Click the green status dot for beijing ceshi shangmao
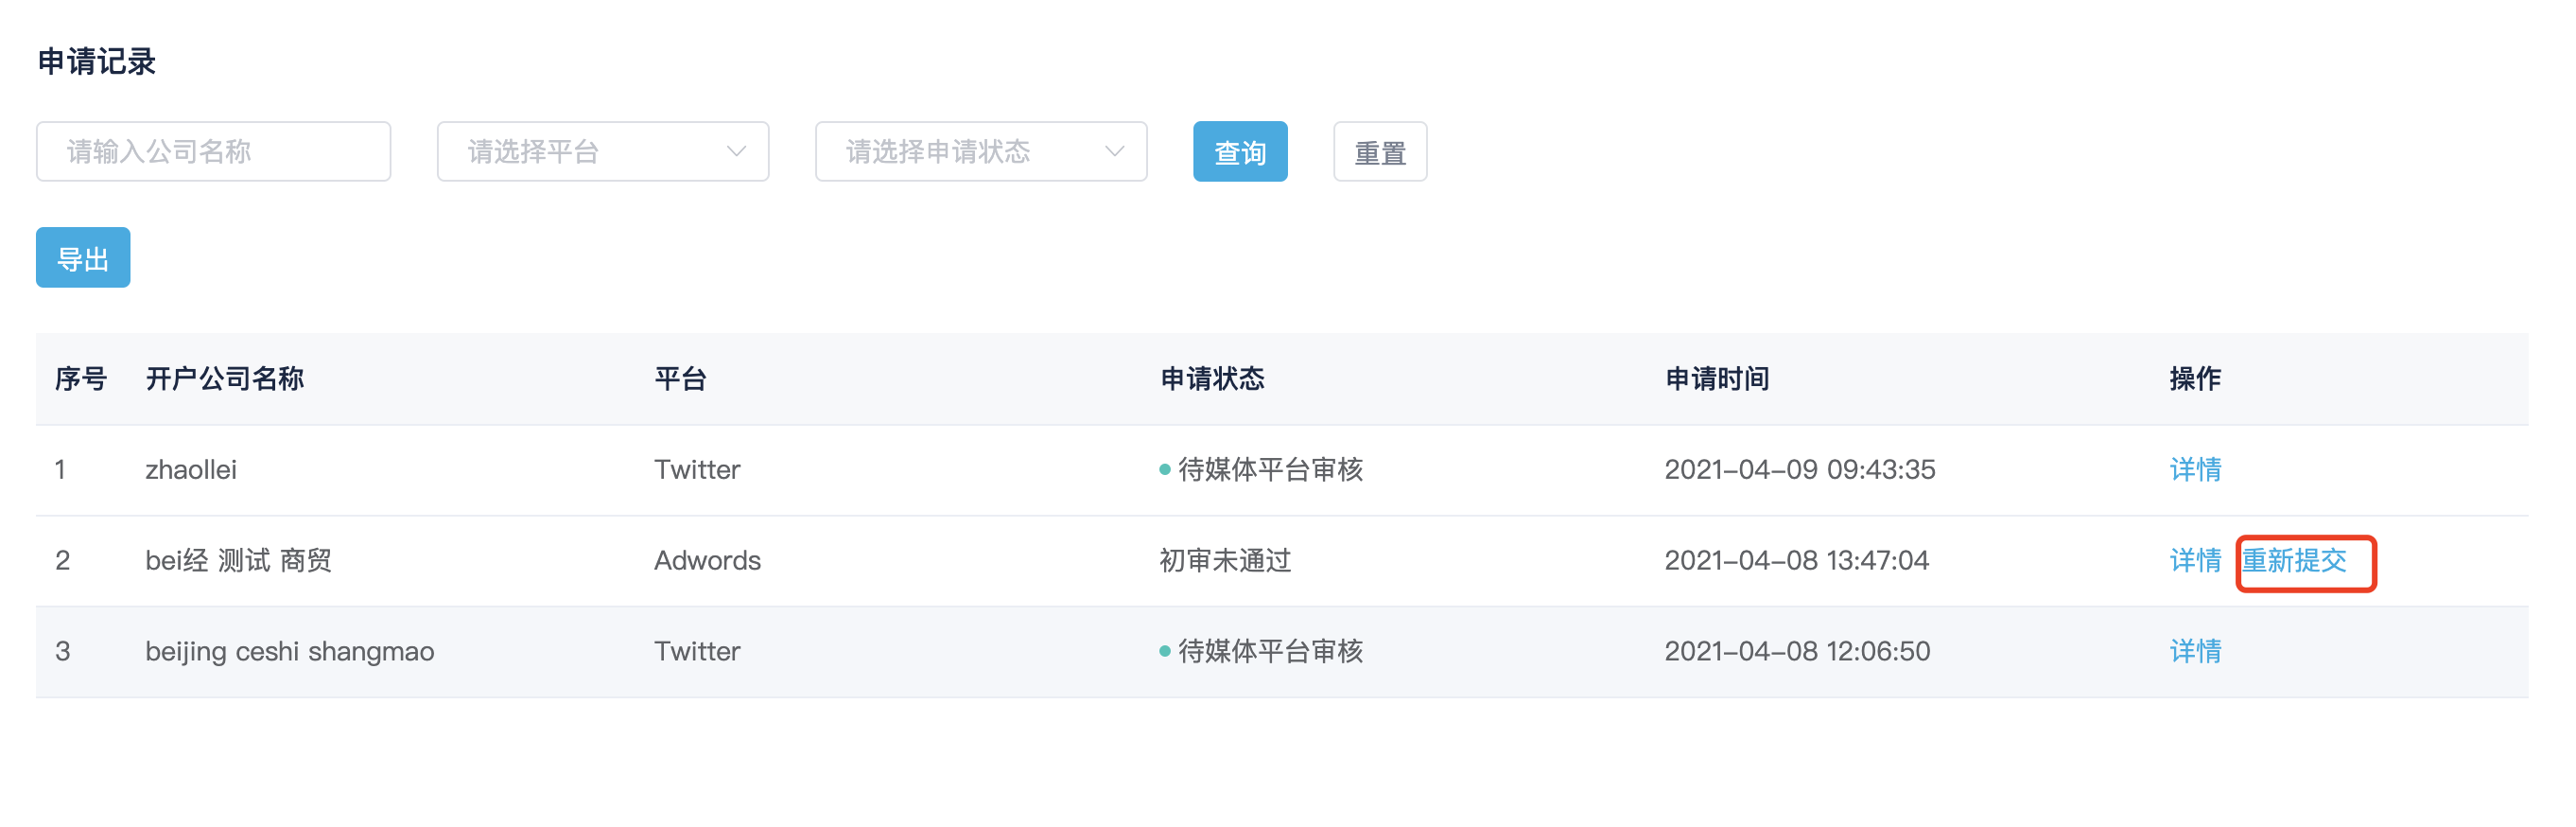This screenshot has width=2576, height=827. click(1164, 651)
